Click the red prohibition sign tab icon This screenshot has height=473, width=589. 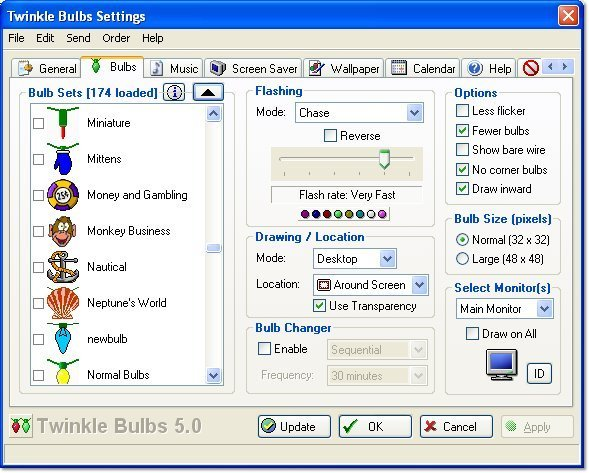point(531,68)
